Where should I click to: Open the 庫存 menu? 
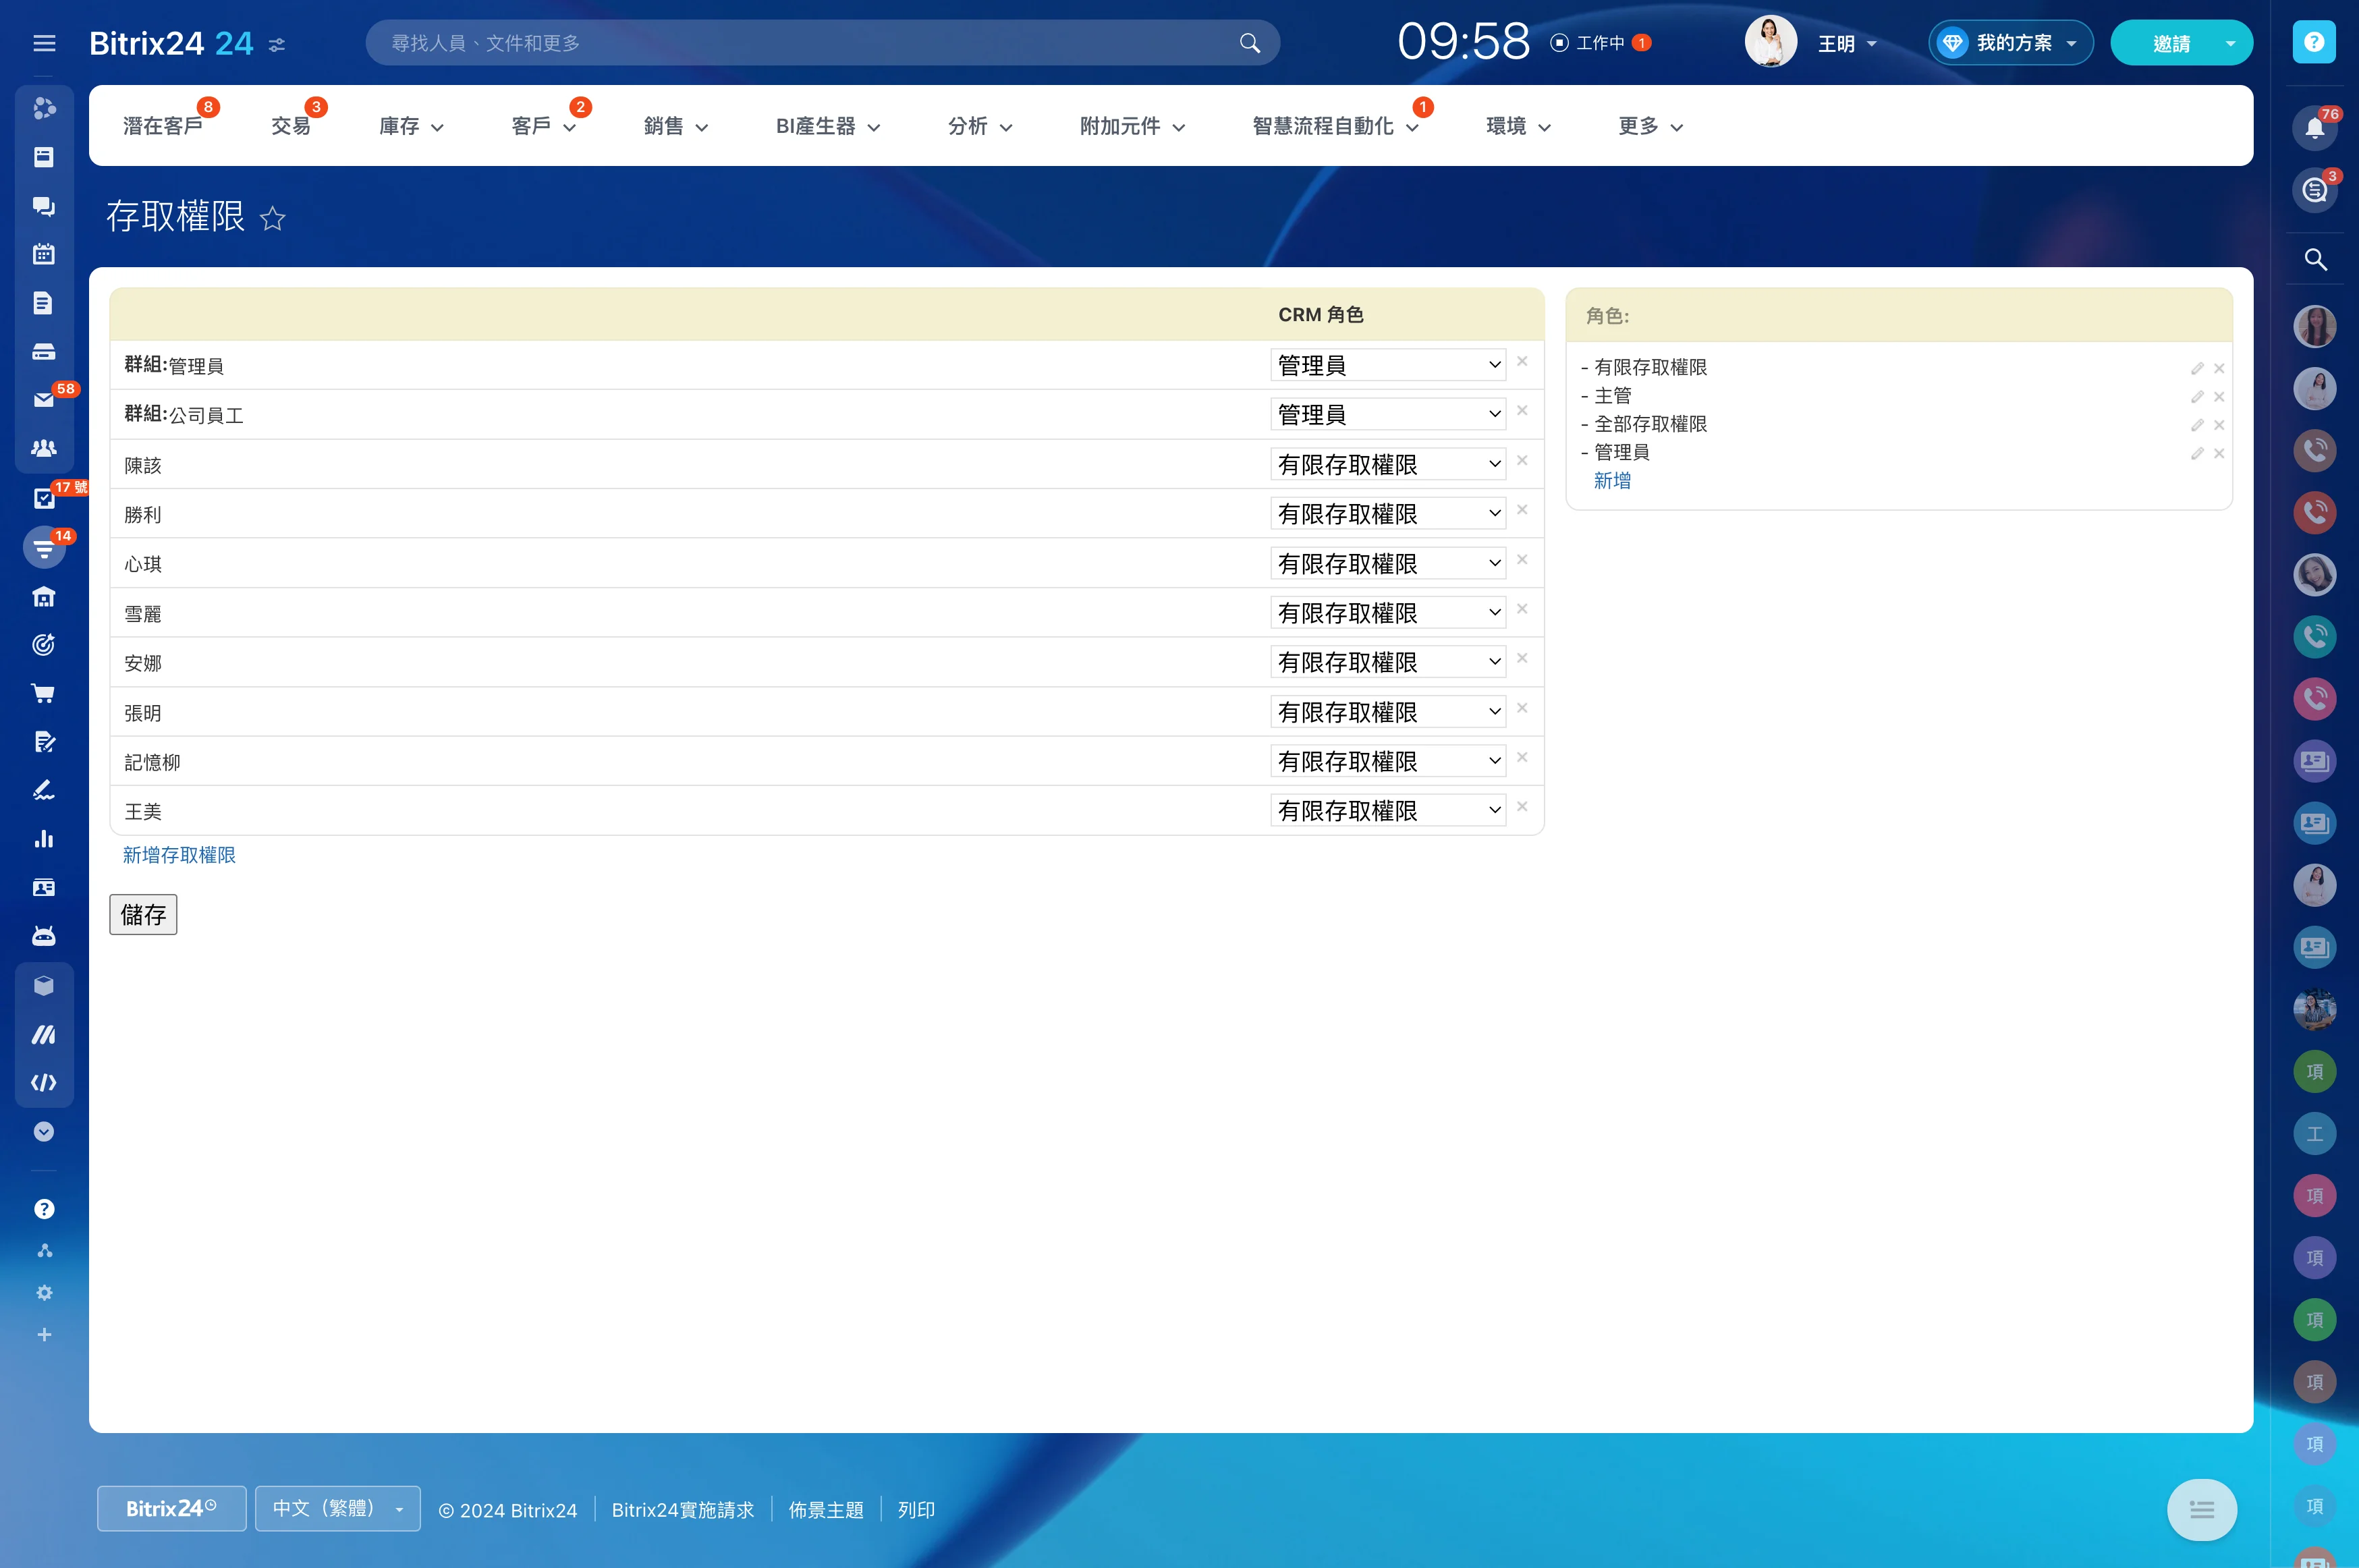411,126
